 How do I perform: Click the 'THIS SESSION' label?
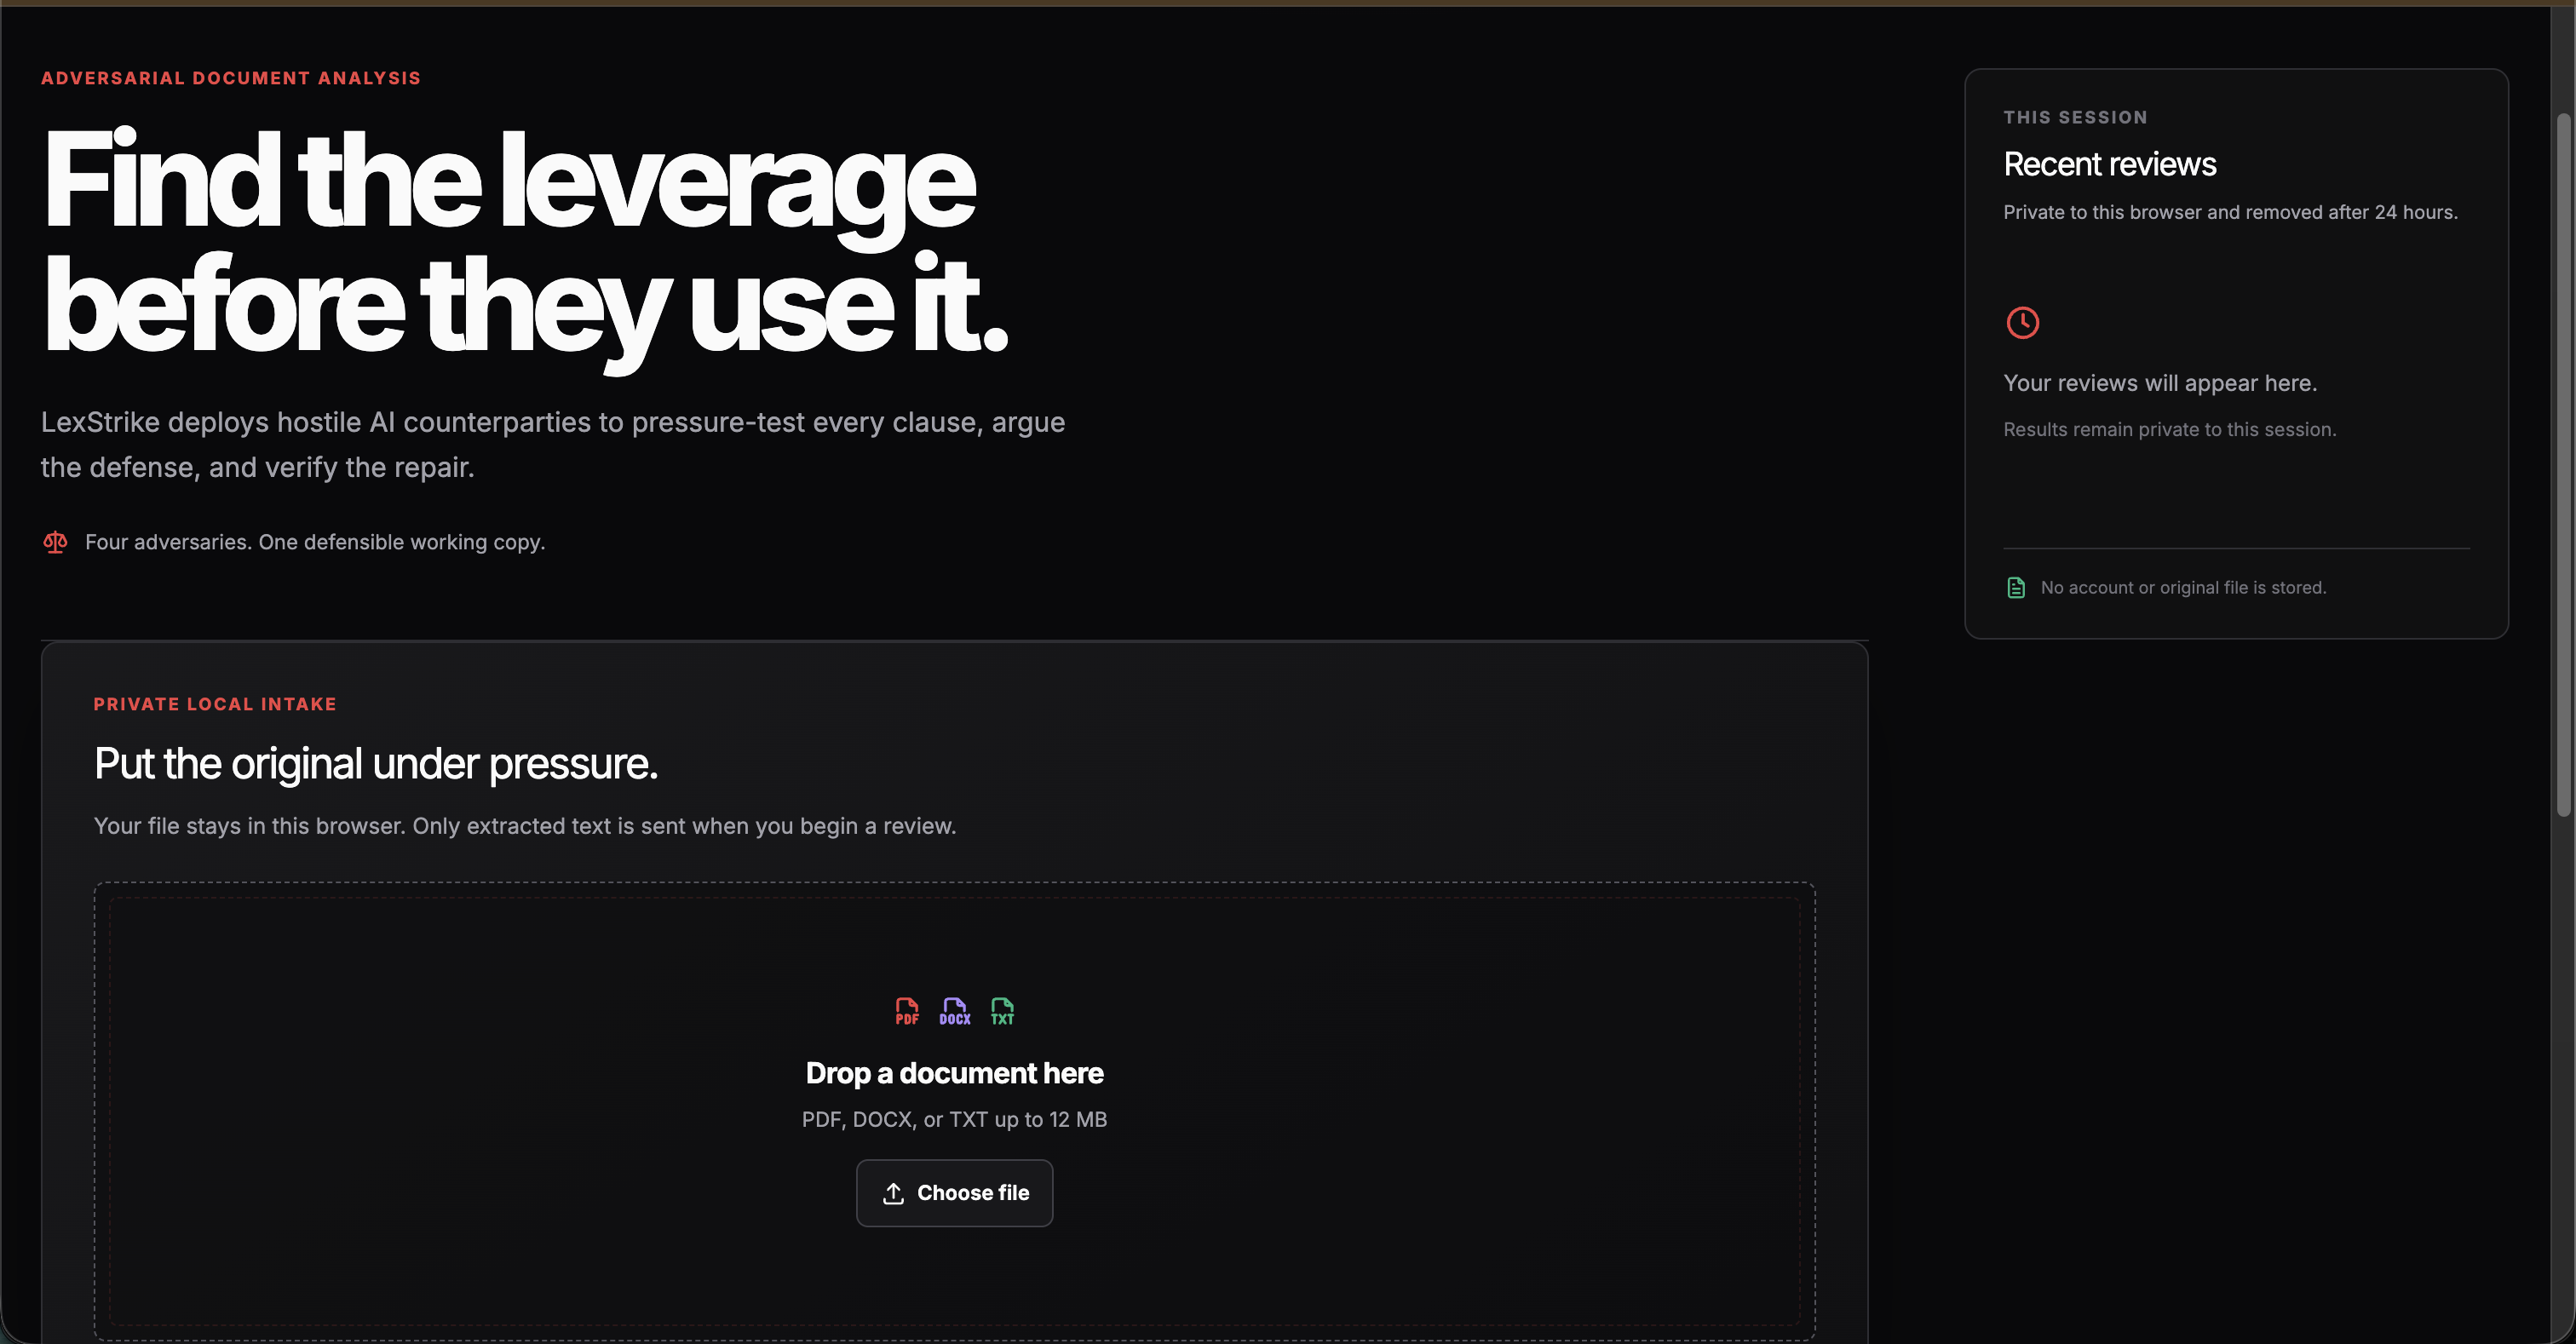tap(2075, 117)
